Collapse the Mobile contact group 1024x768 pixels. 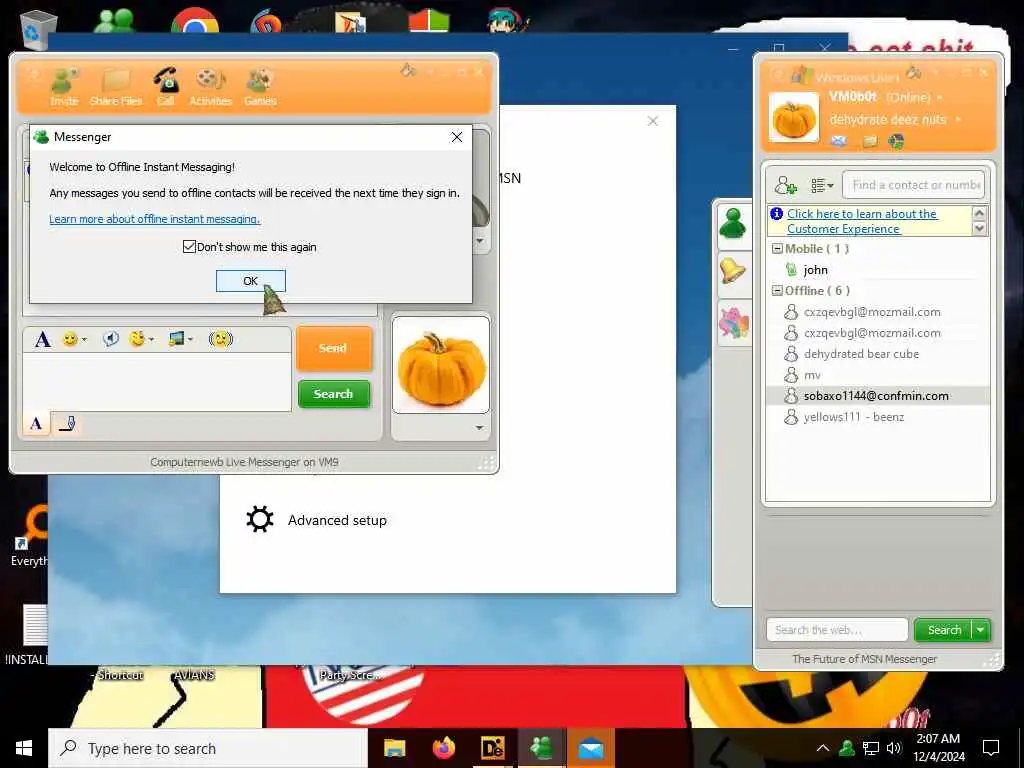[x=777, y=249]
